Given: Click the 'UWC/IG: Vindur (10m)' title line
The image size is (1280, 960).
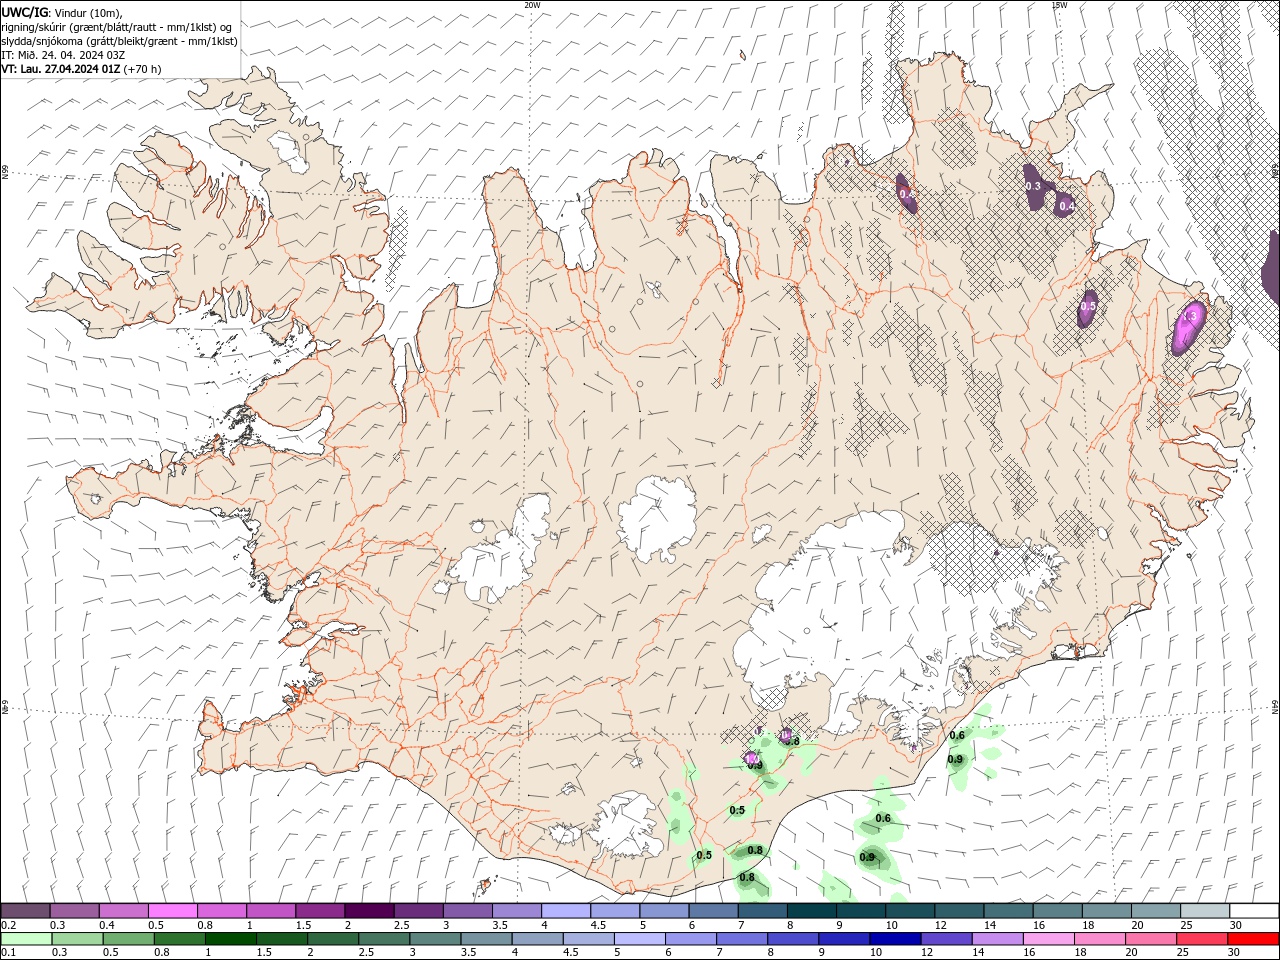Looking at the screenshot, I should [62, 13].
